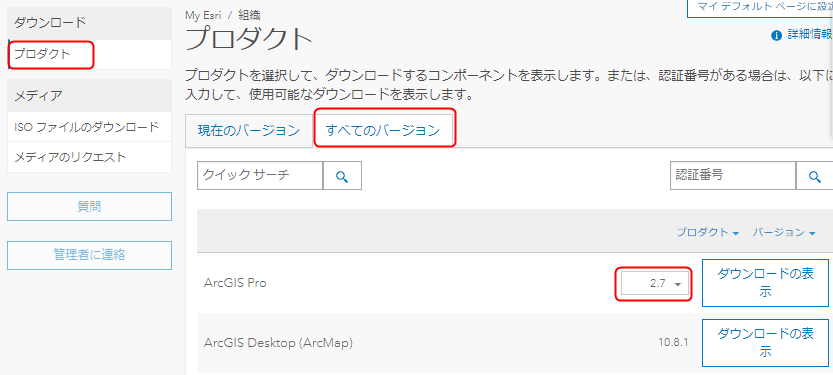This screenshot has height=375, width=833.
Task: Expand the バージョン sort dropdown
Action: point(784,232)
